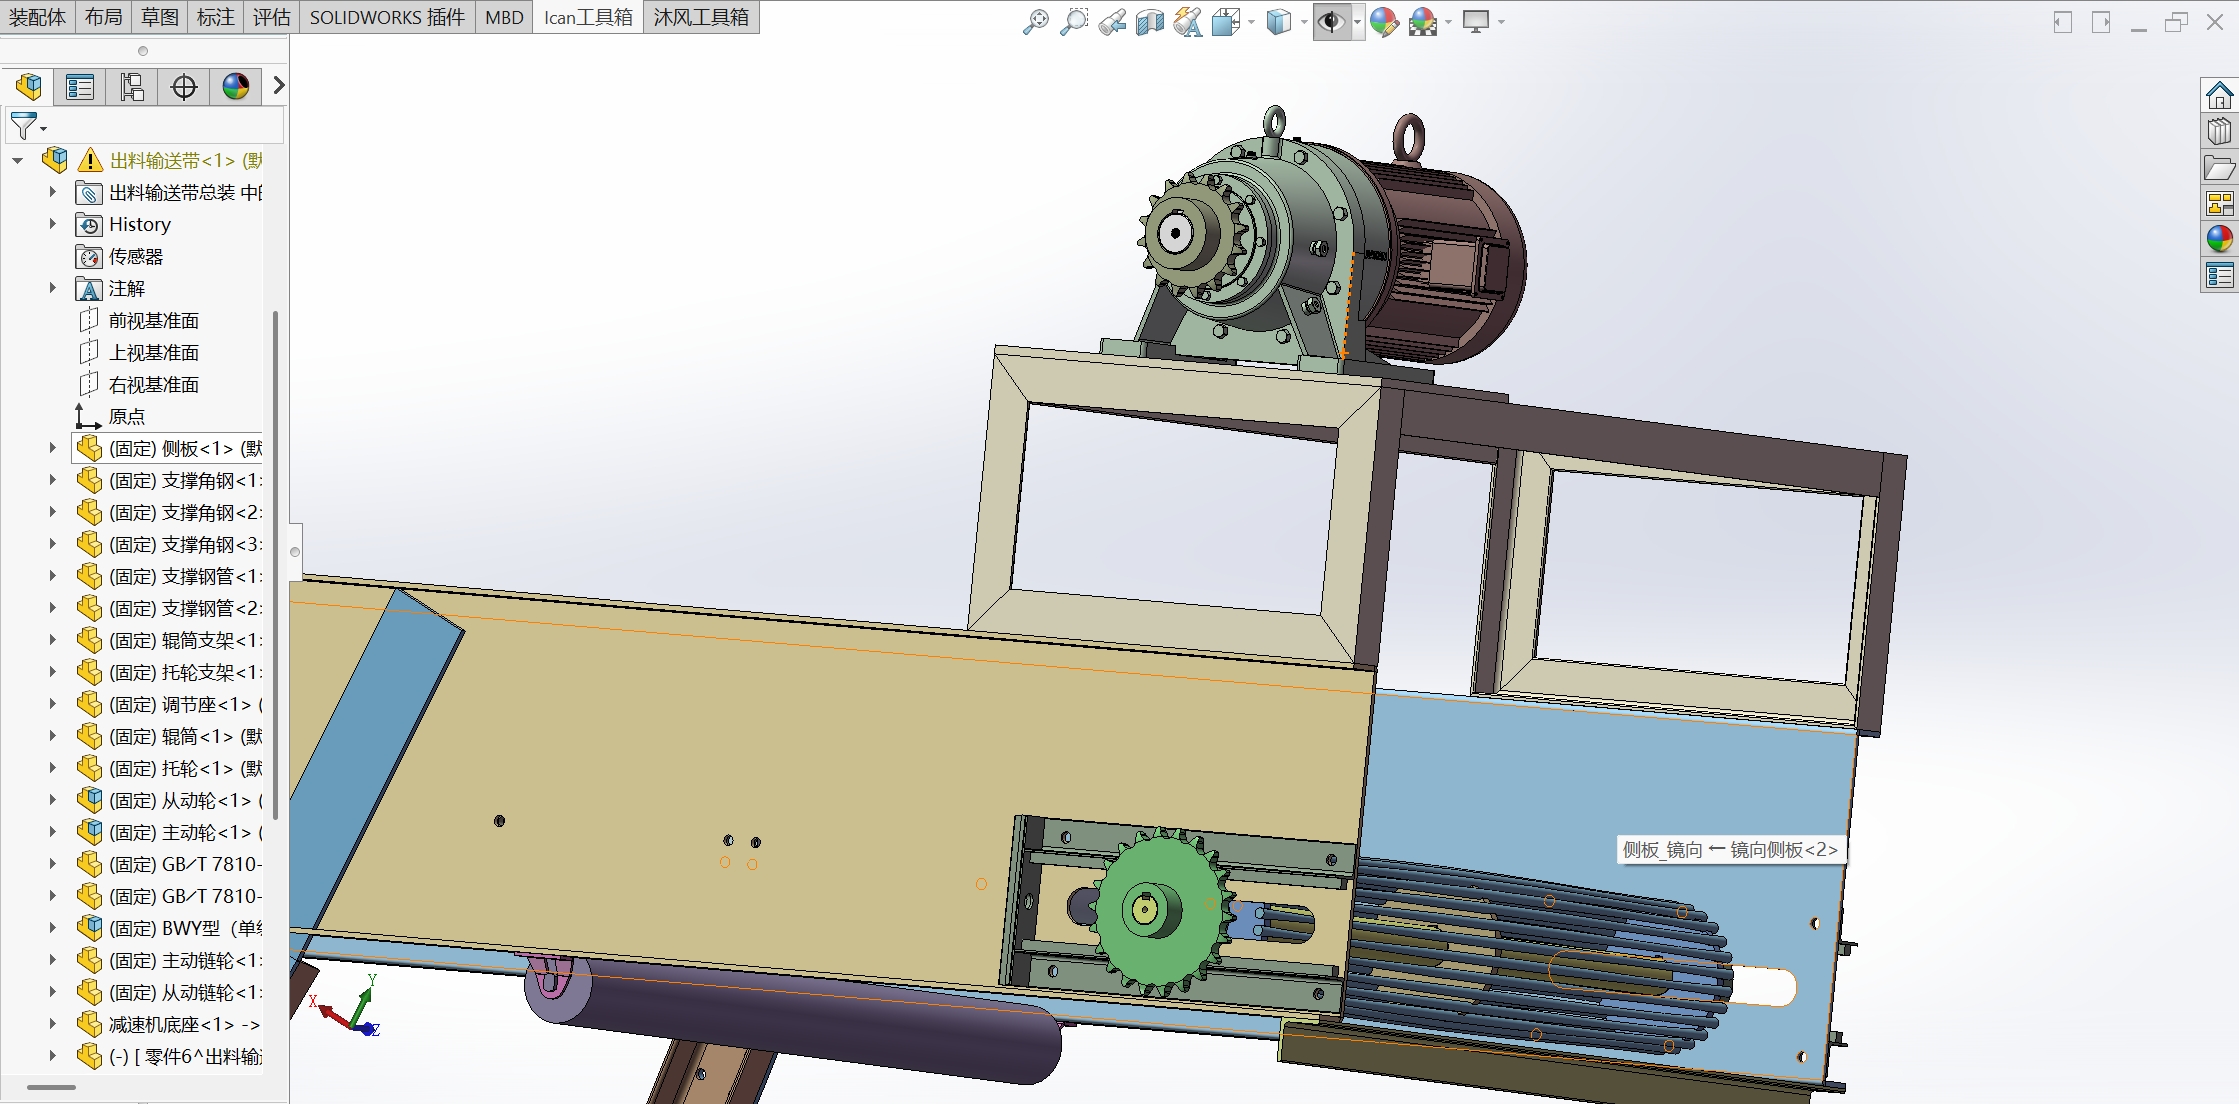
Task: Expand the 固定) 侧板<1> component node
Action: point(53,448)
